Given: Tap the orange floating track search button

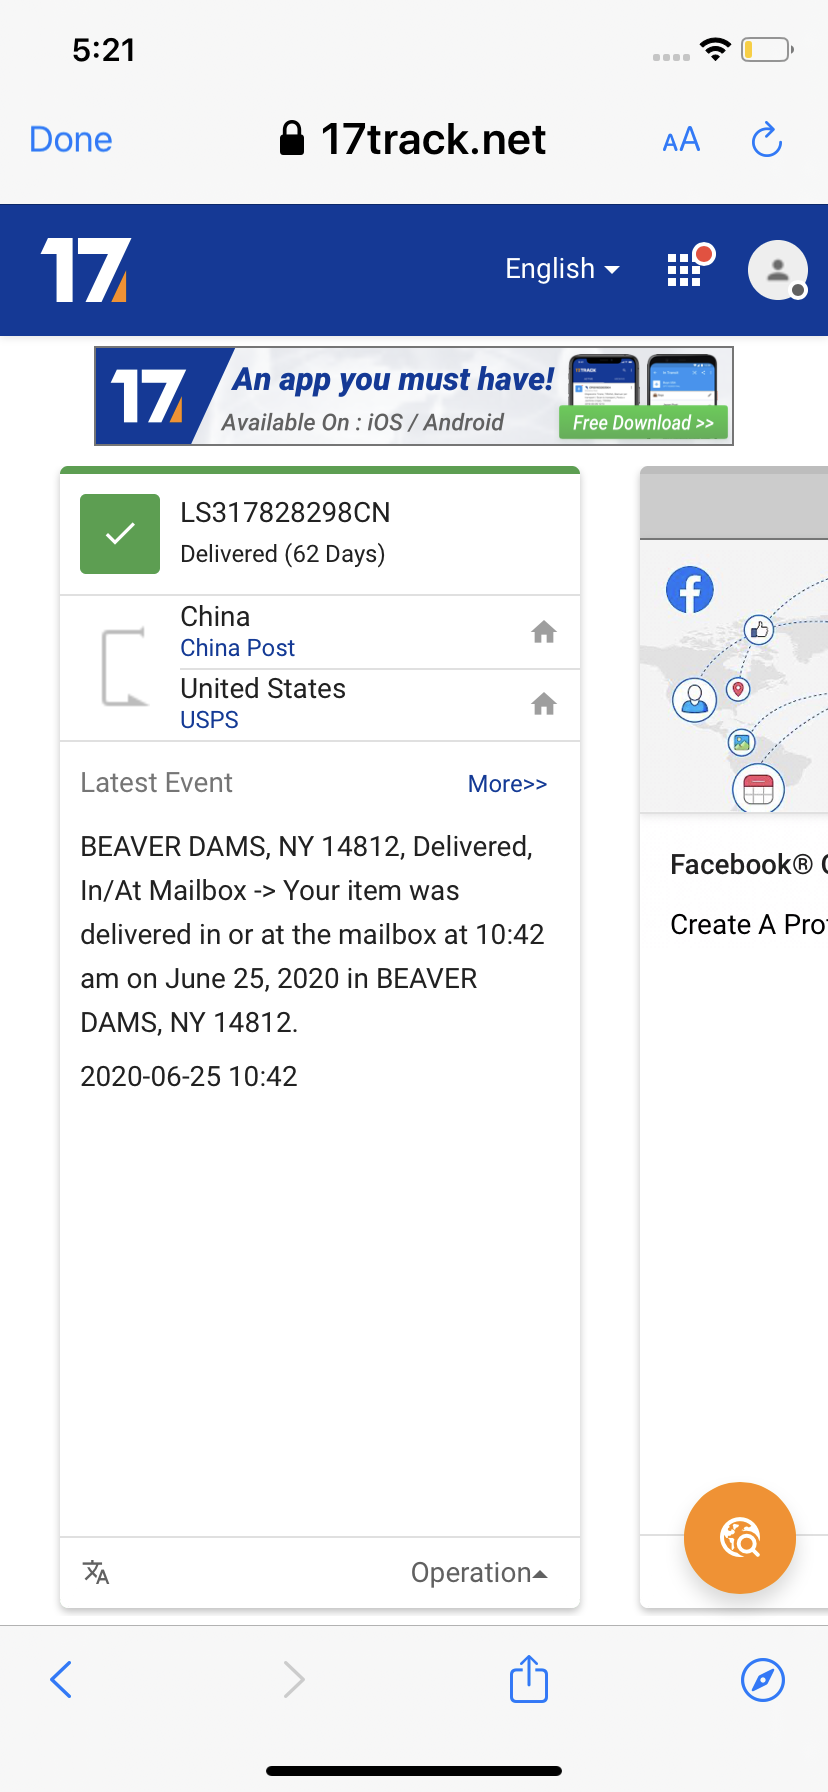Looking at the screenshot, I should [x=740, y=1537].
